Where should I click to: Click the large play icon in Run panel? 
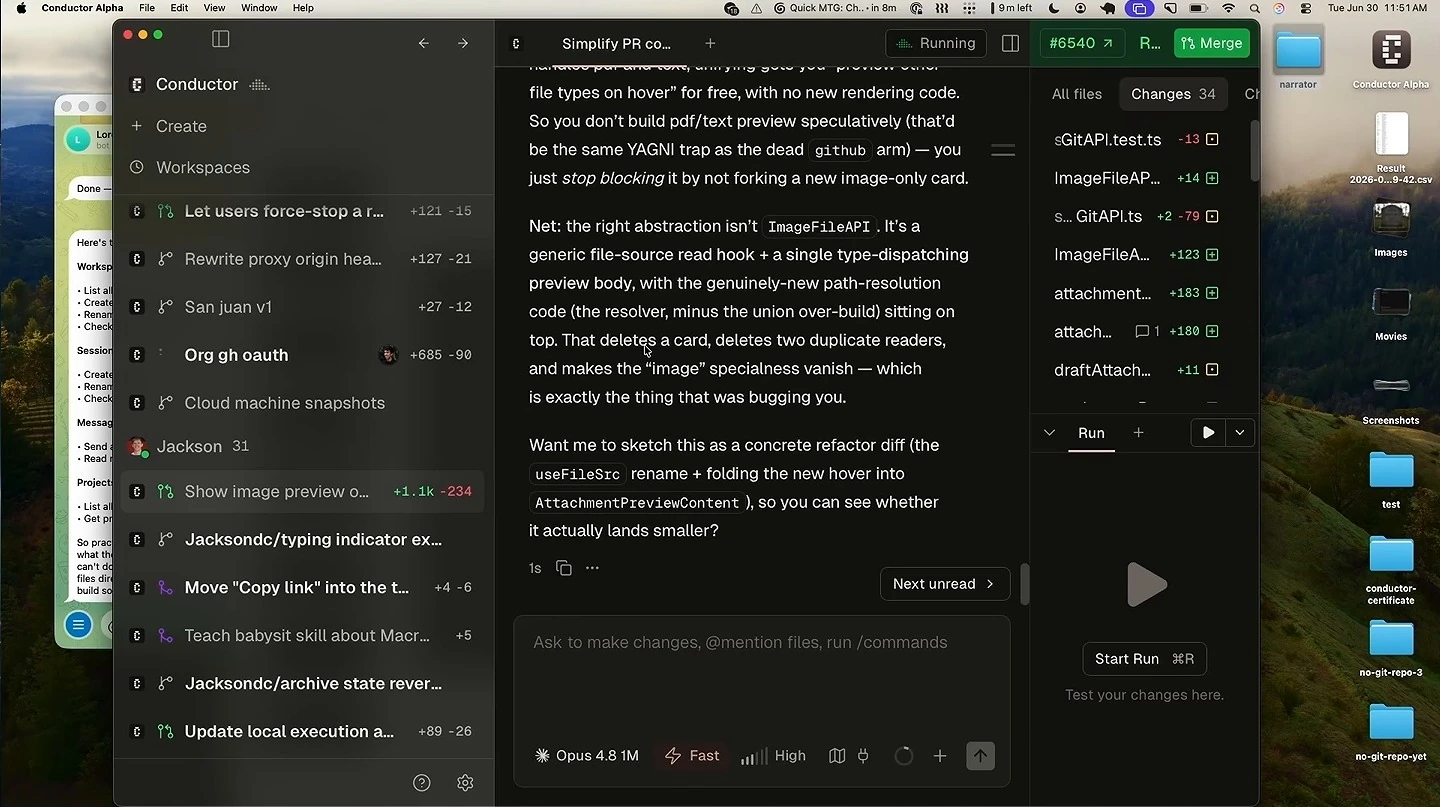pyautogui.click(x=1145, y=585)
